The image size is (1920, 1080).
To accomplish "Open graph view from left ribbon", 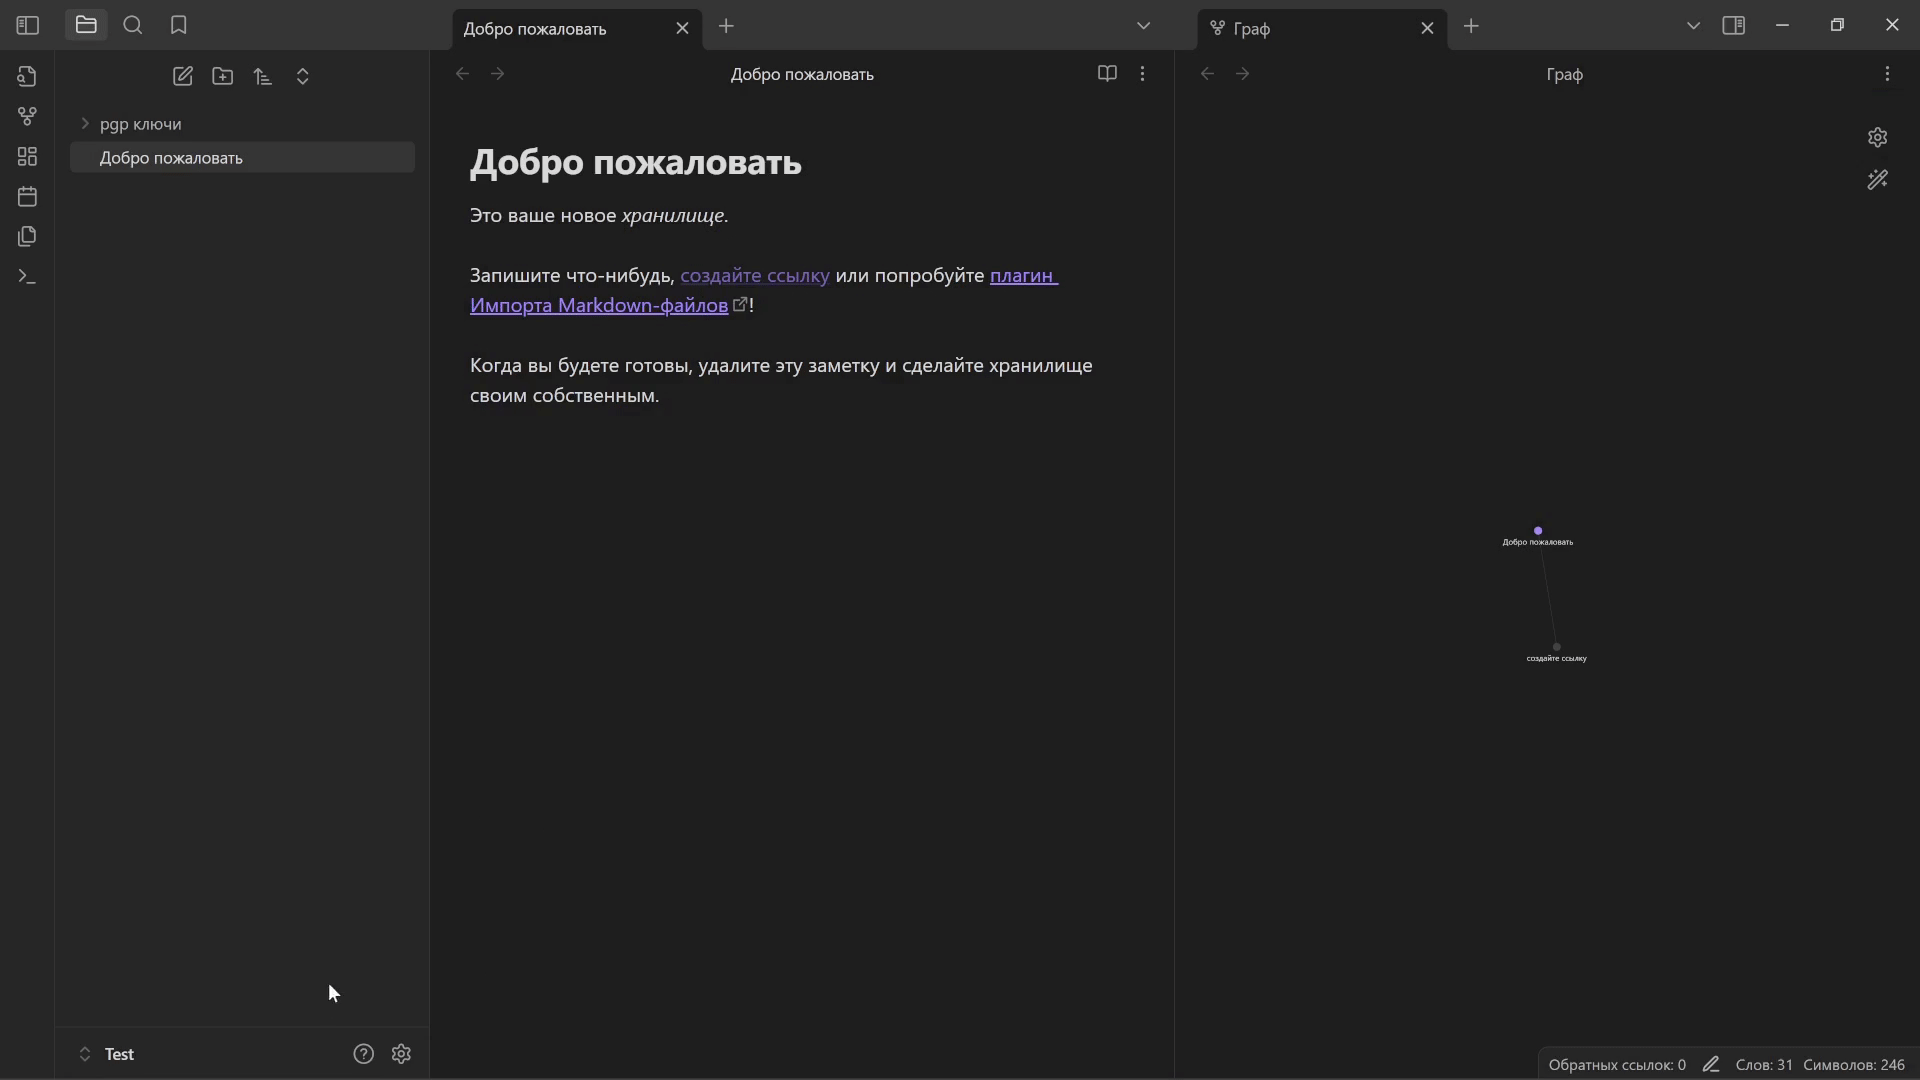I will [27, 117].
